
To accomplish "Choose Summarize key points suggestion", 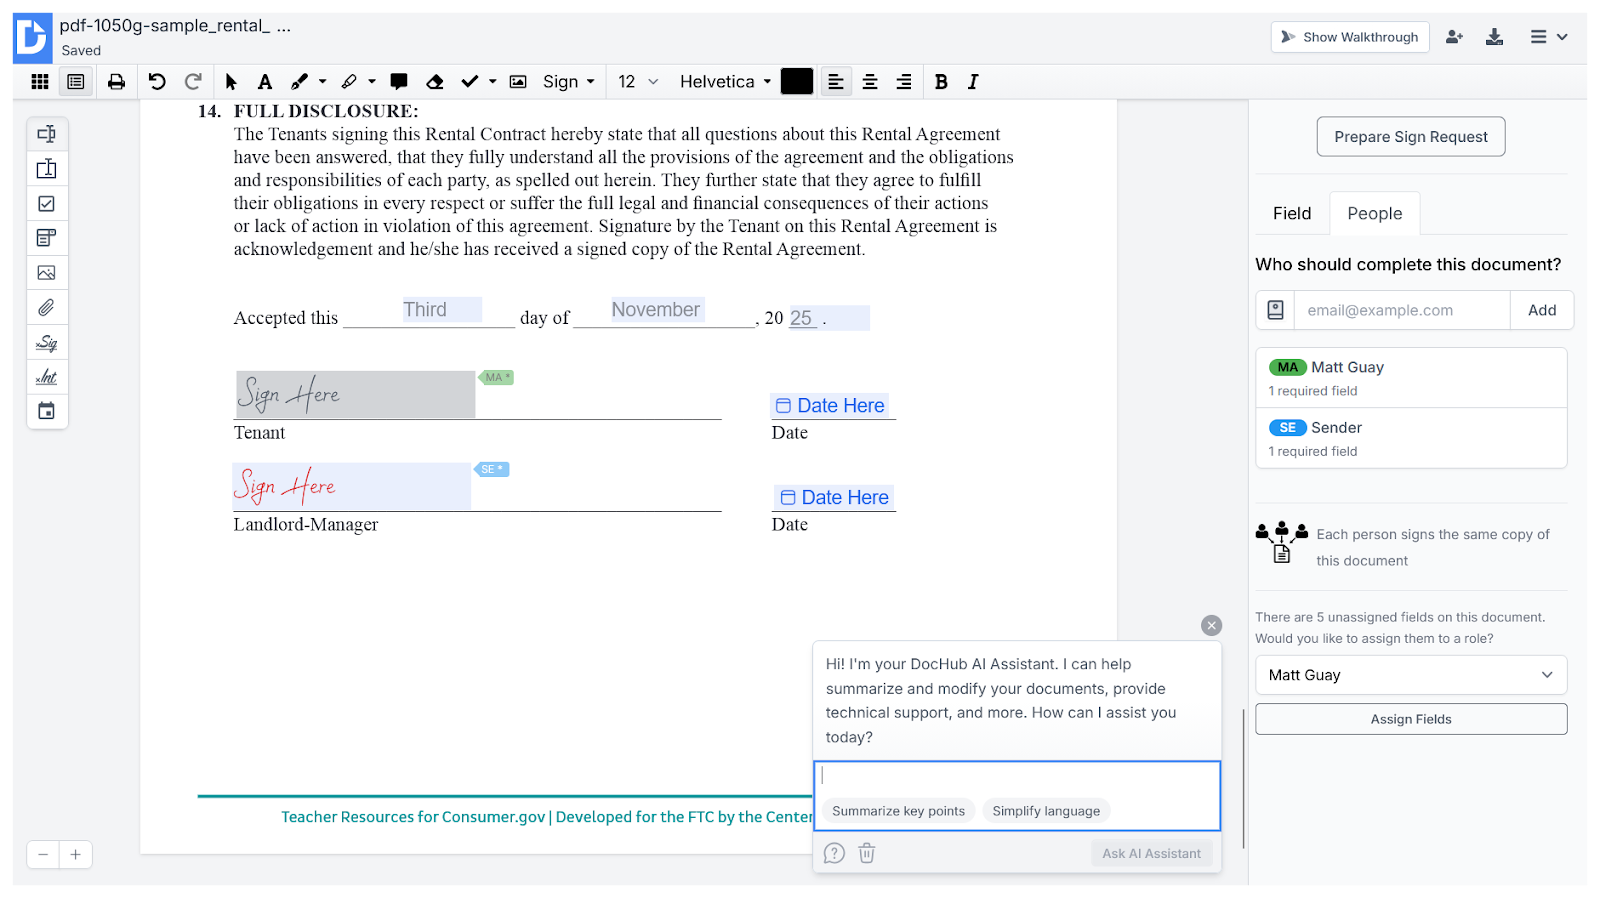I will (x=899, y=811).
